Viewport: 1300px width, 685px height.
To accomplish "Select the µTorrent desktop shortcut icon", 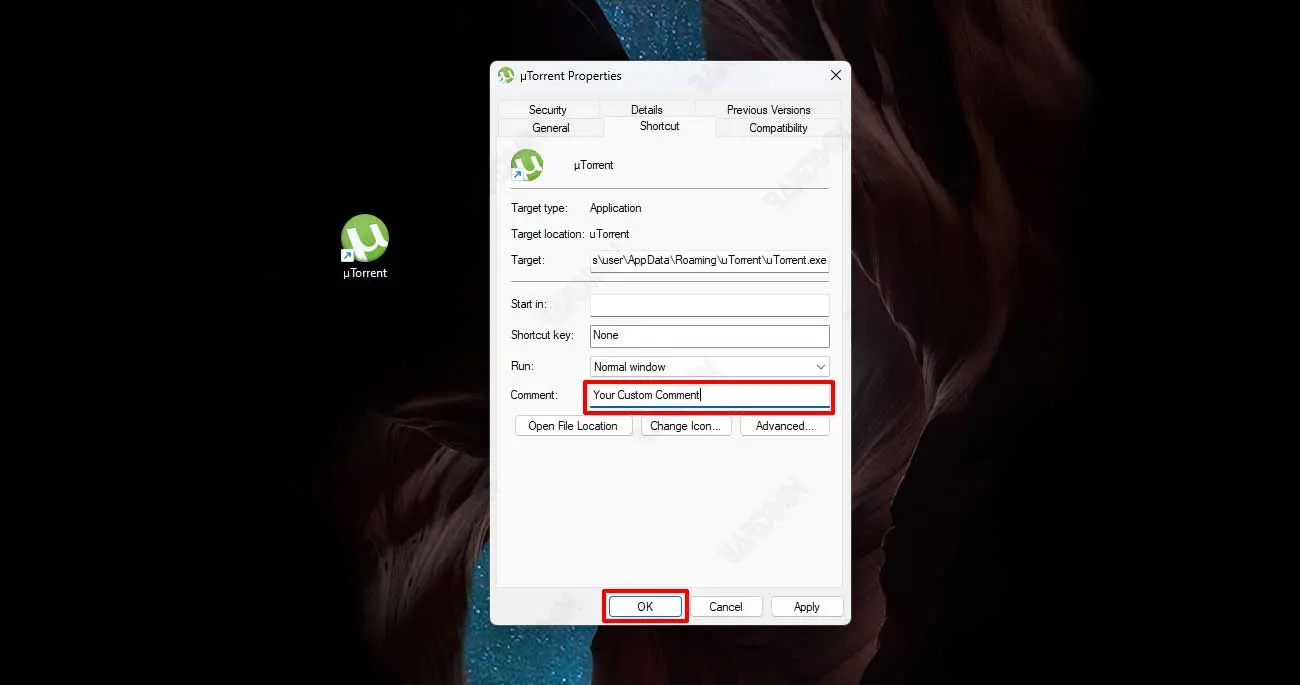I will pyautogui.click(x=364, y=238).
